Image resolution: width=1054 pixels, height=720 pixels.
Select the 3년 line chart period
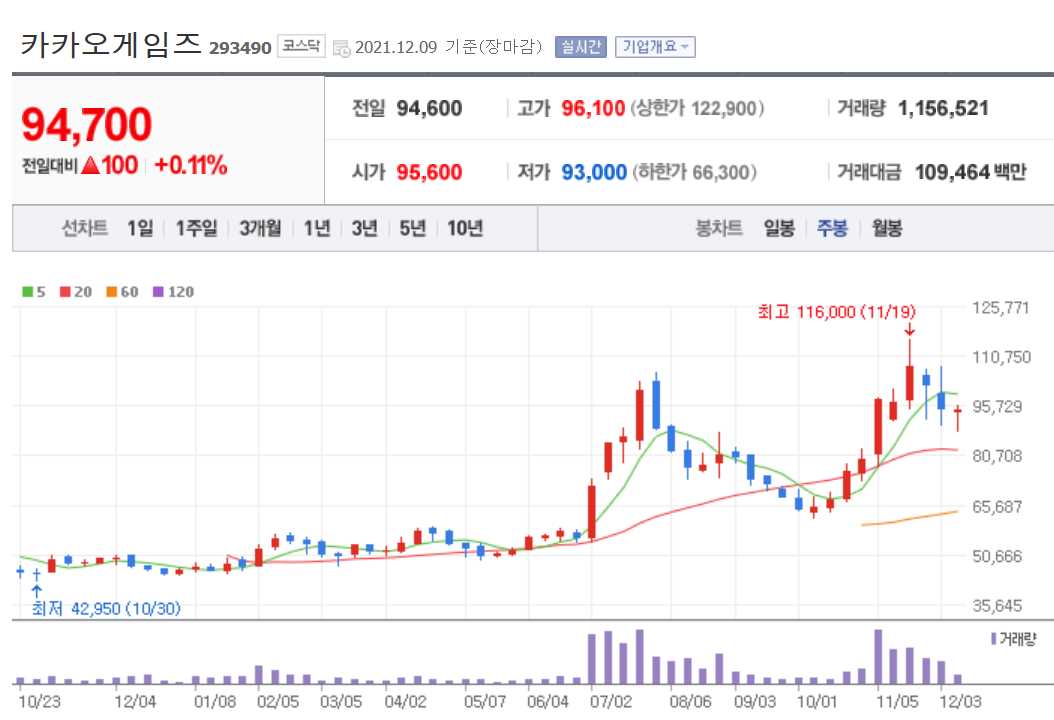(364, 229)
